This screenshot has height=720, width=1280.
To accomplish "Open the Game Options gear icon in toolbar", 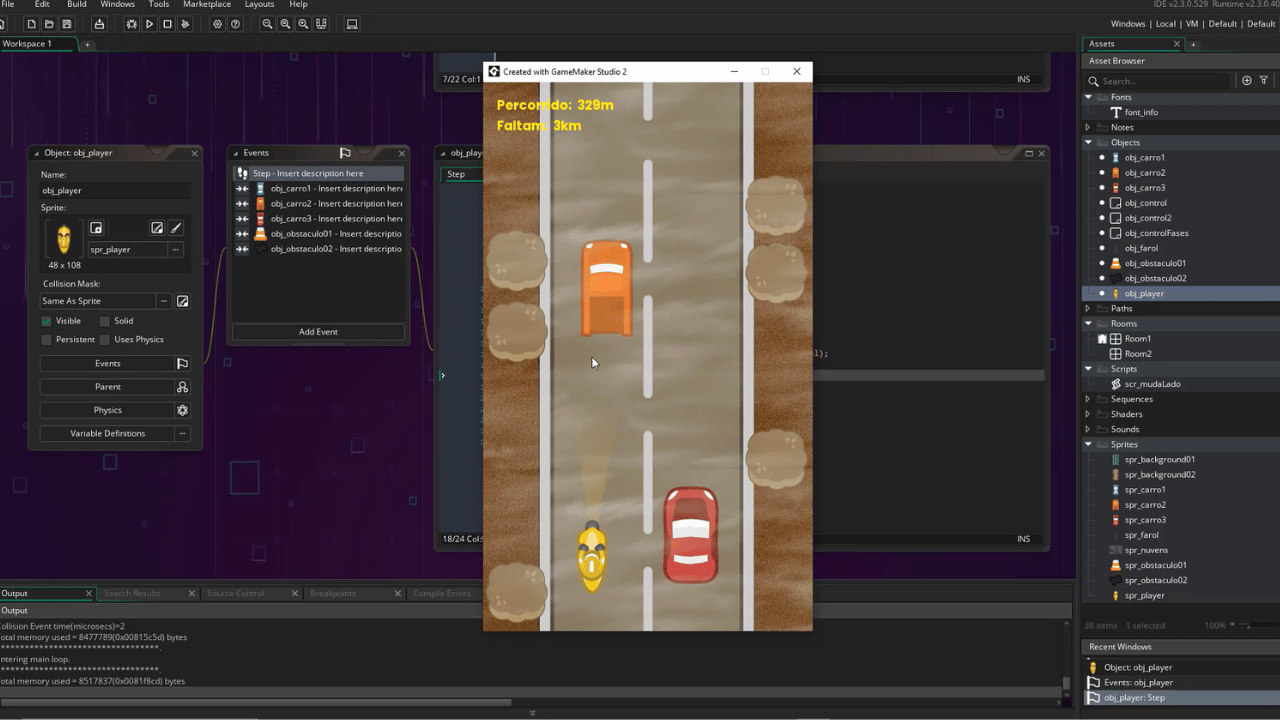I will point(217,24).
